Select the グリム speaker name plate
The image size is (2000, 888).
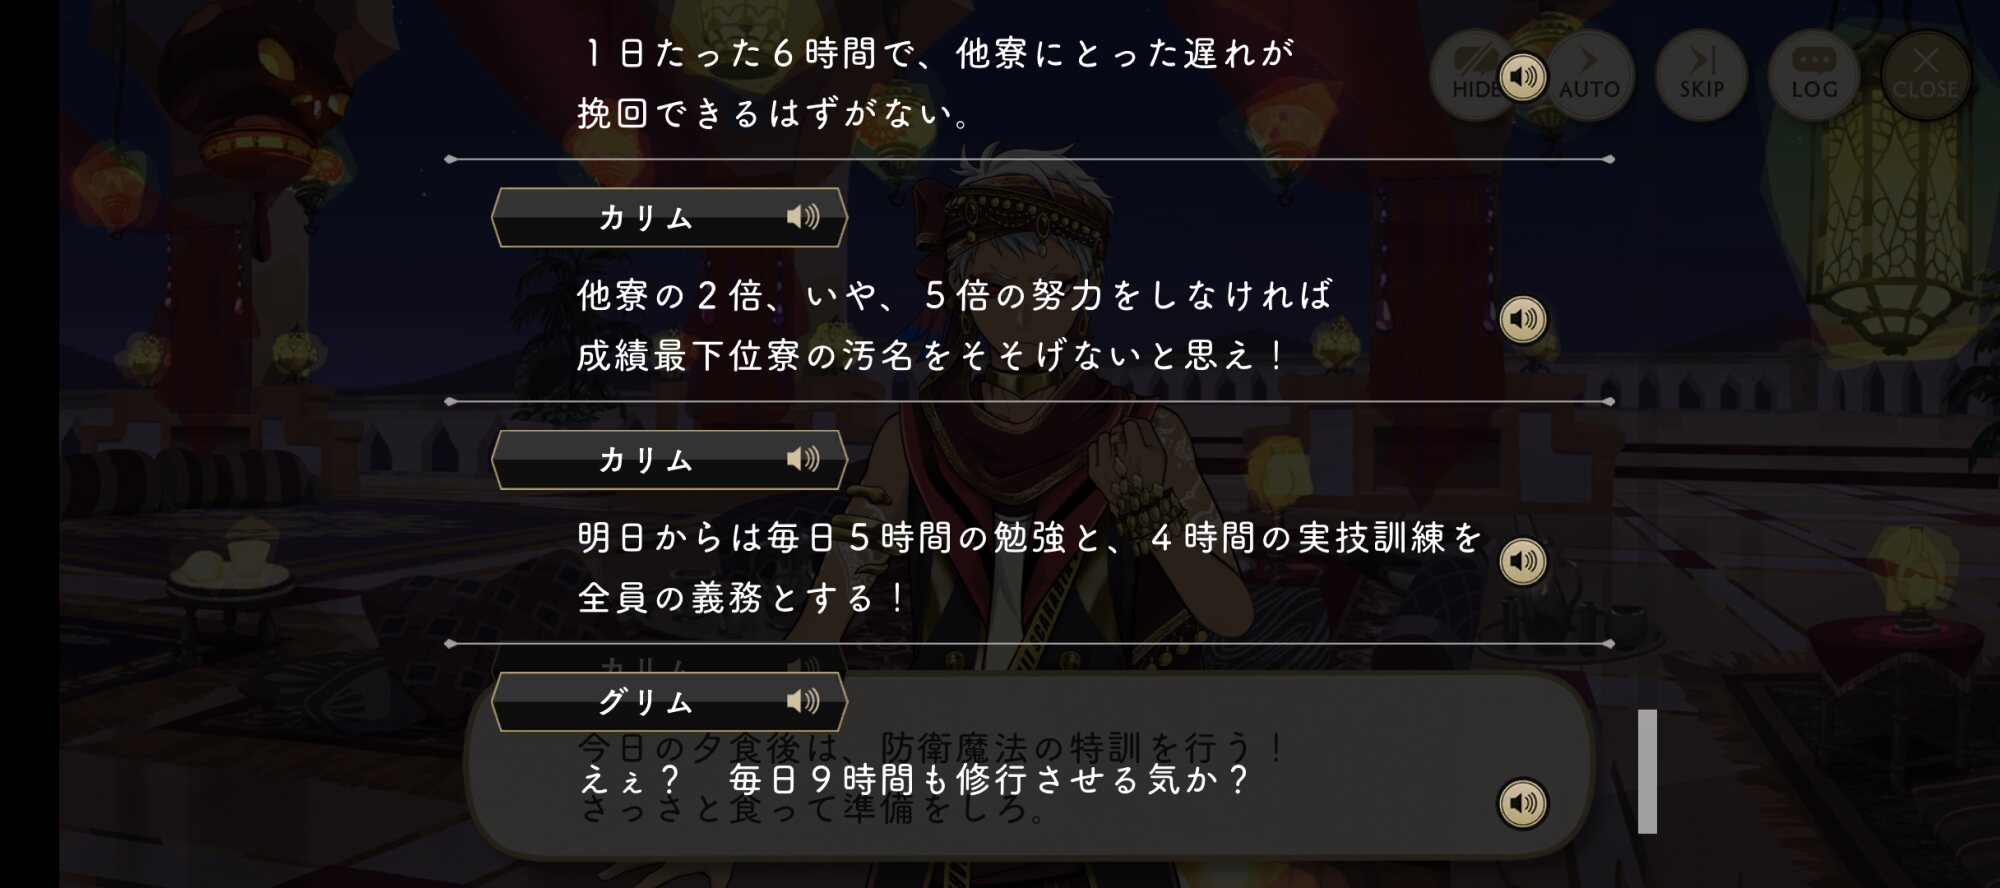[669, 701]
